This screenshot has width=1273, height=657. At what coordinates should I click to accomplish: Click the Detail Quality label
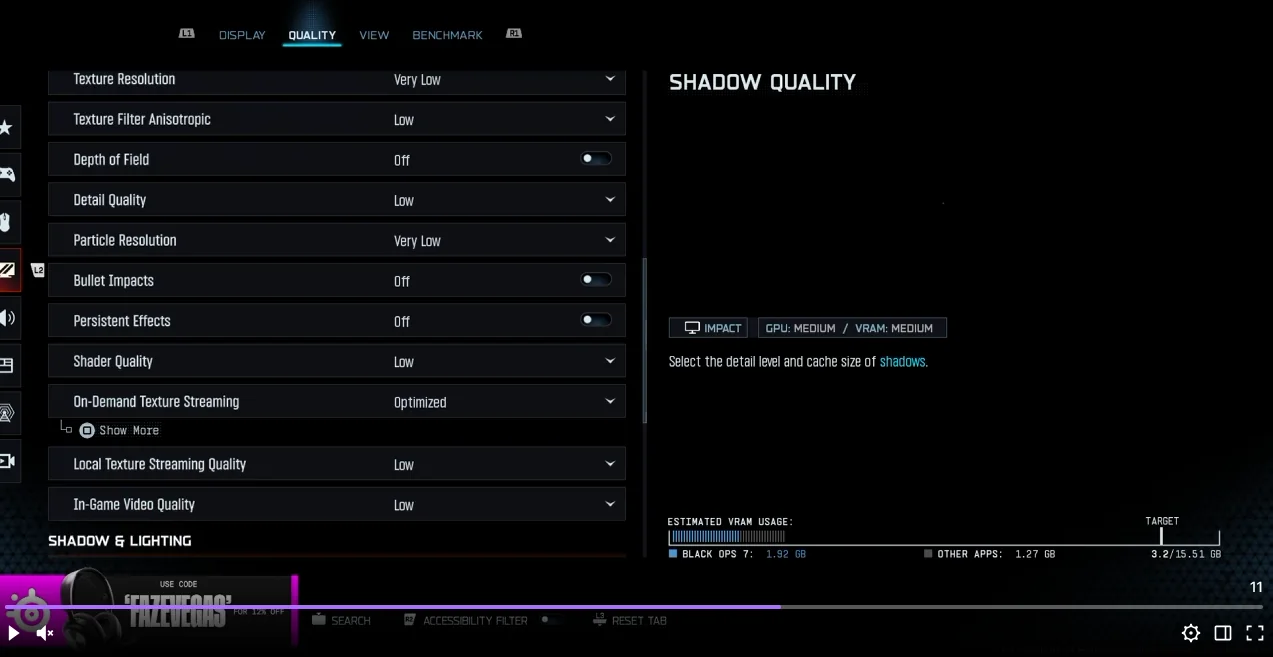pyautogui.click(x=110, y=200)
